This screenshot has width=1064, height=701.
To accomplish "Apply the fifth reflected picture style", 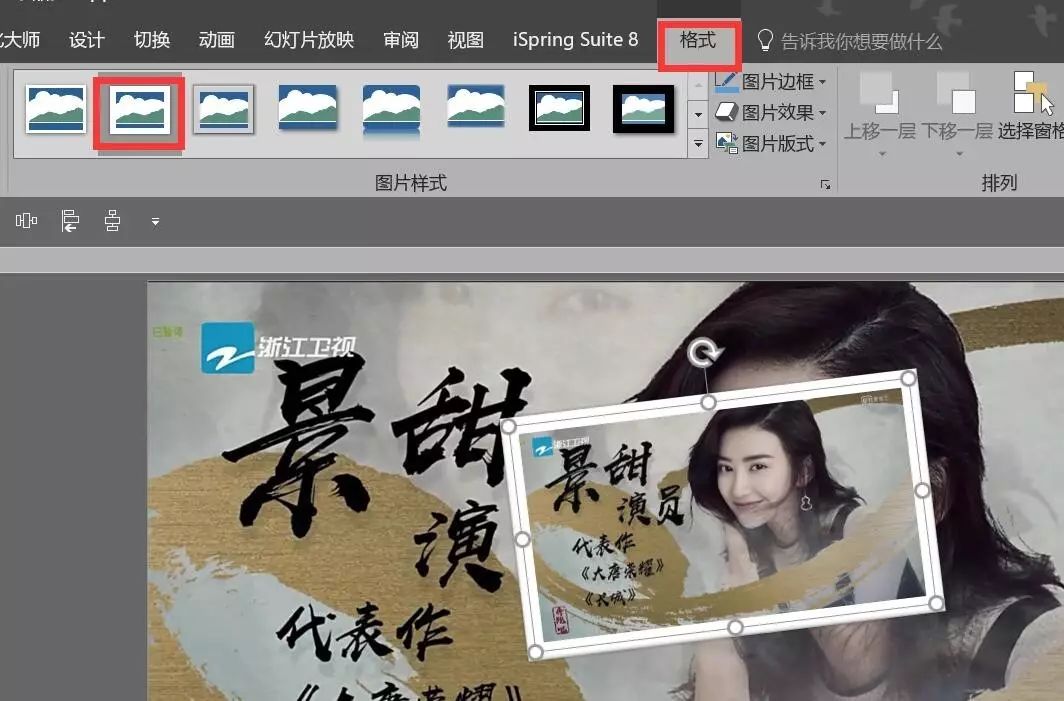I will [392, 109].
